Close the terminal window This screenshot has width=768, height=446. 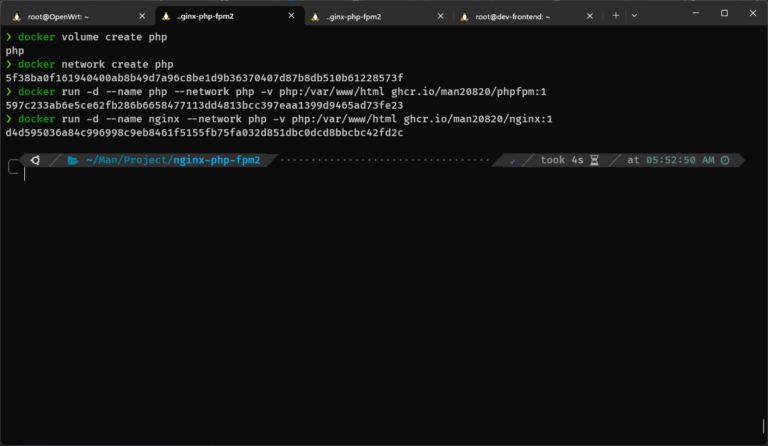(x=753, y=13)
